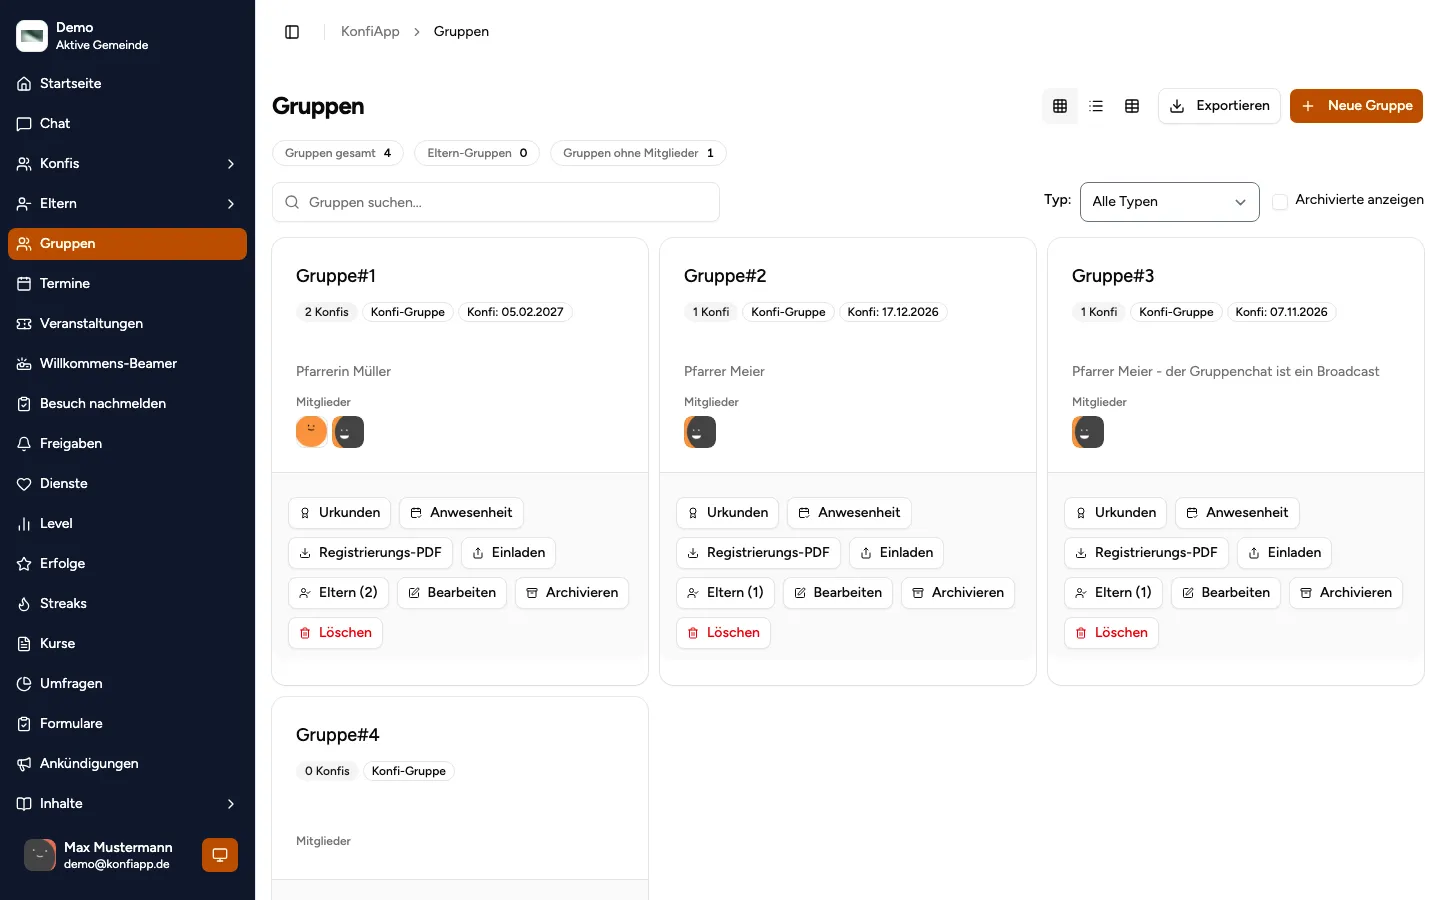Toggle the sidebar panel icon
Image resolution: width=1440 pixels, height=900 pixels.
[x=292, y=32]
